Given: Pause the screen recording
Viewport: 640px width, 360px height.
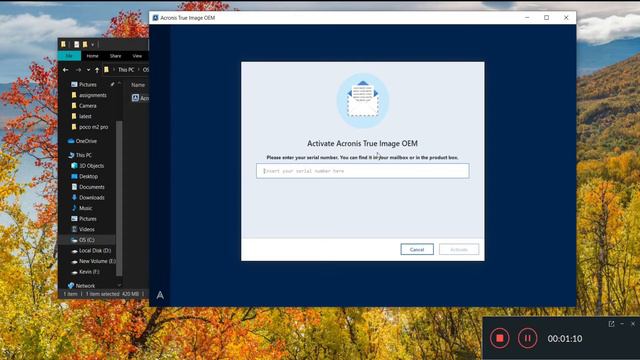Looking at the screenshot, I should pos(527,338).
